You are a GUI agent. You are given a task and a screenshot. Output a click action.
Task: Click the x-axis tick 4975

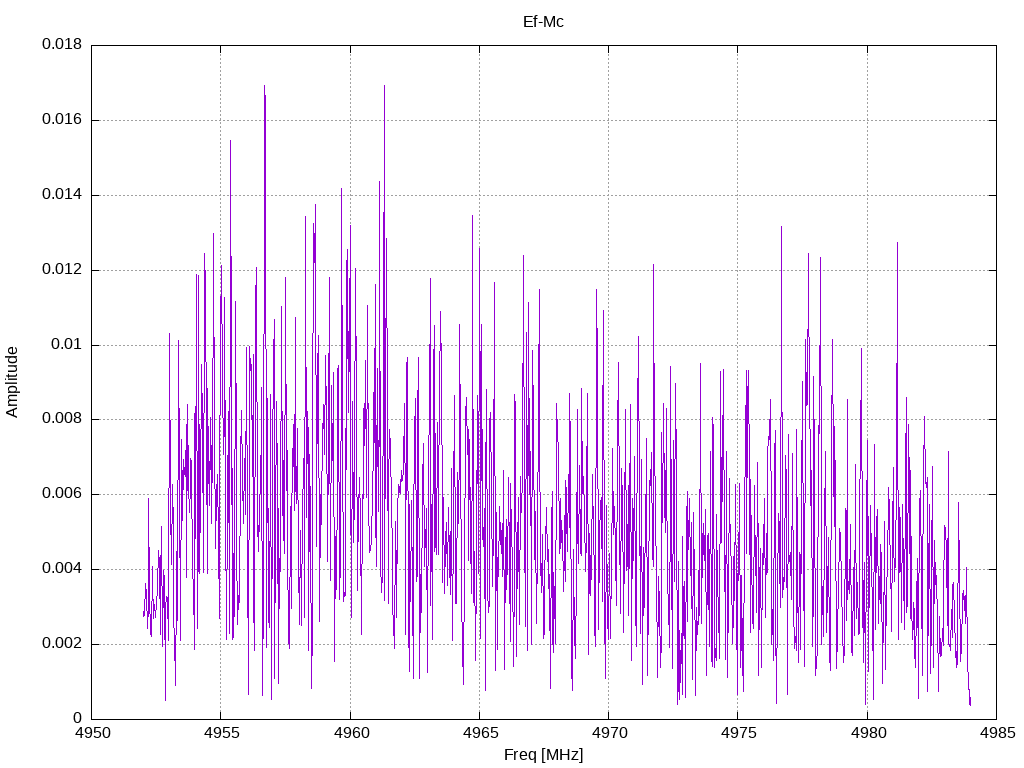click(739, 733)
